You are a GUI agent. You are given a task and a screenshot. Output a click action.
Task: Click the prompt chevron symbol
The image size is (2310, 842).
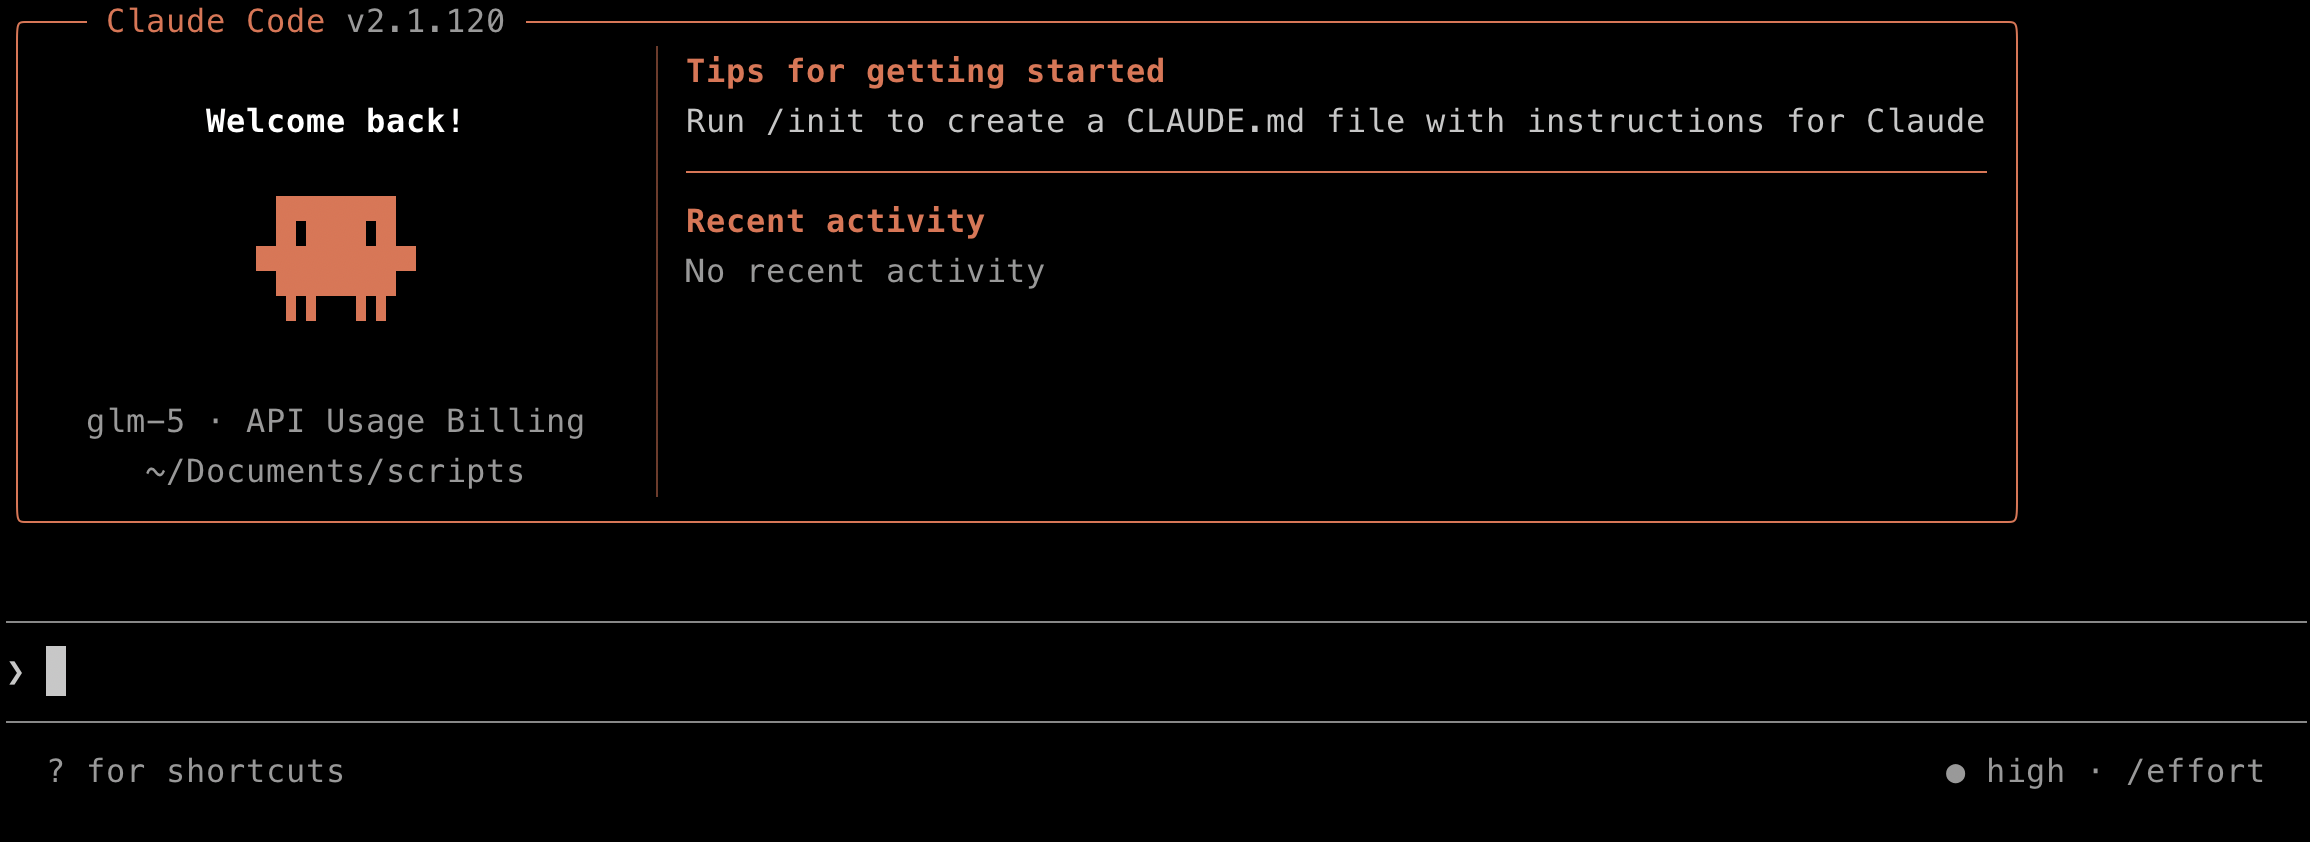click(16, 672)
